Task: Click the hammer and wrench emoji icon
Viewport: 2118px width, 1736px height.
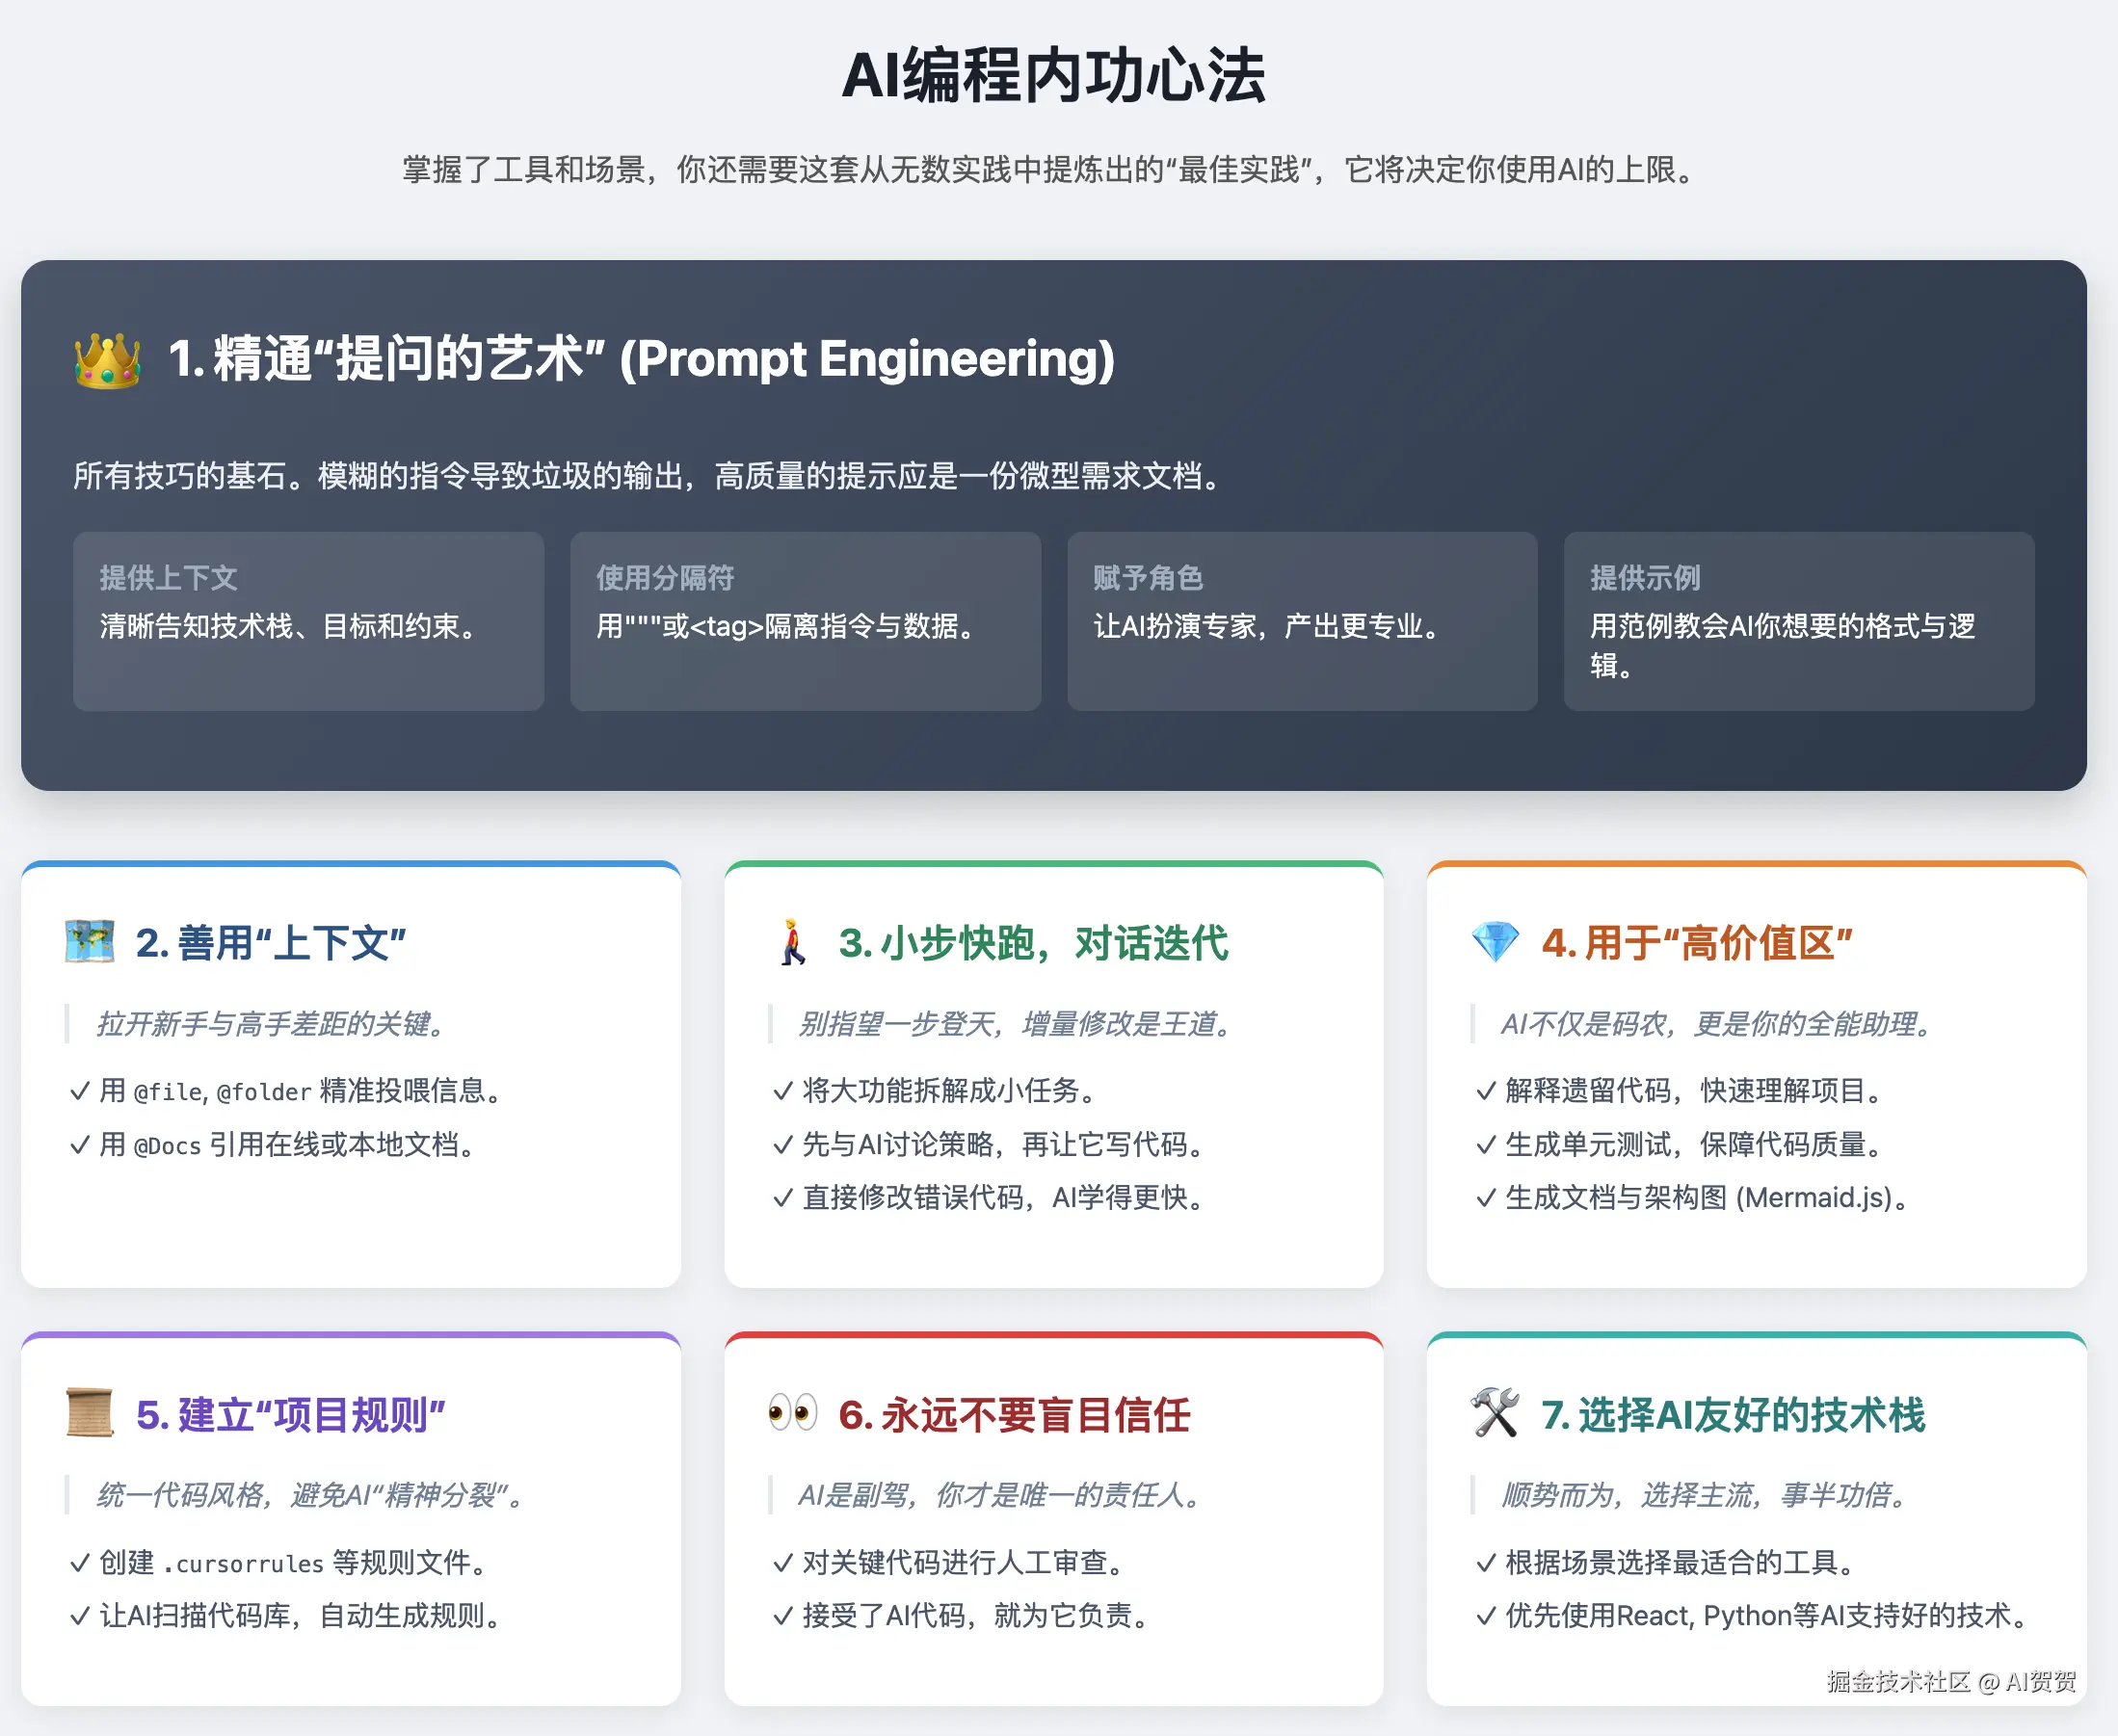Action: pos(1495,1413)
